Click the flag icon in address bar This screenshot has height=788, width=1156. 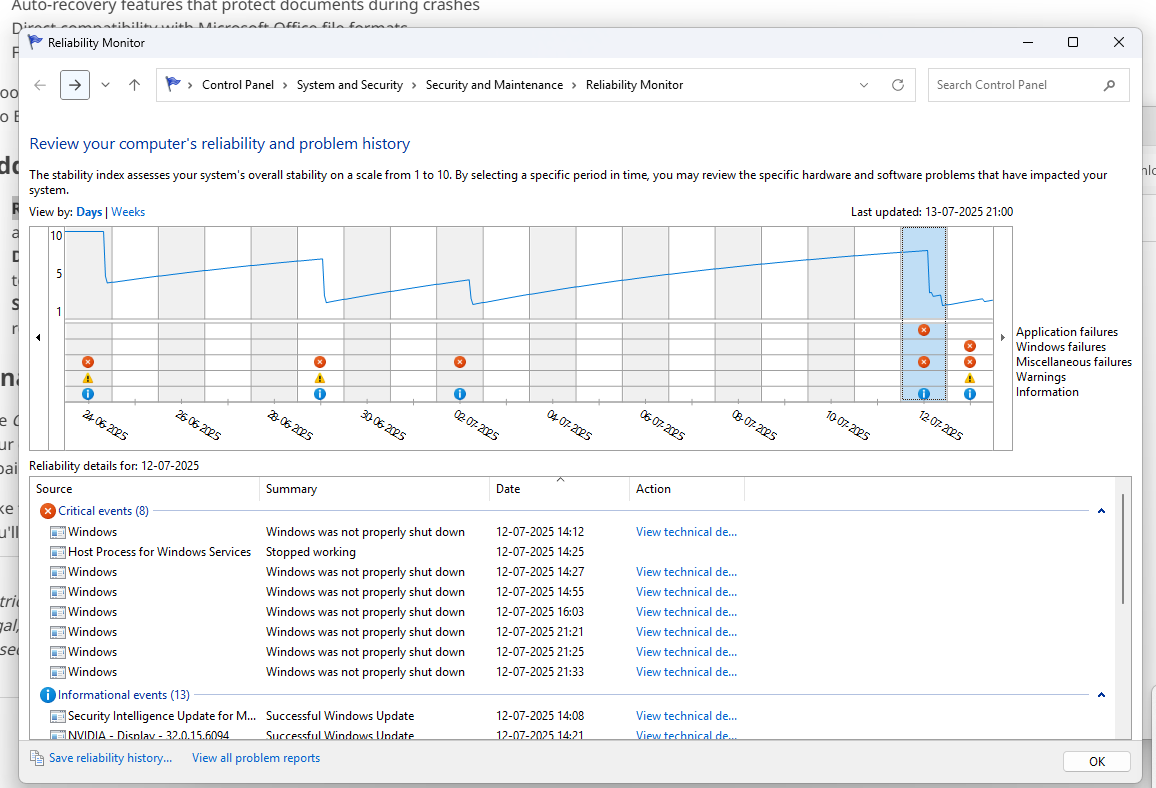[173, 84]
